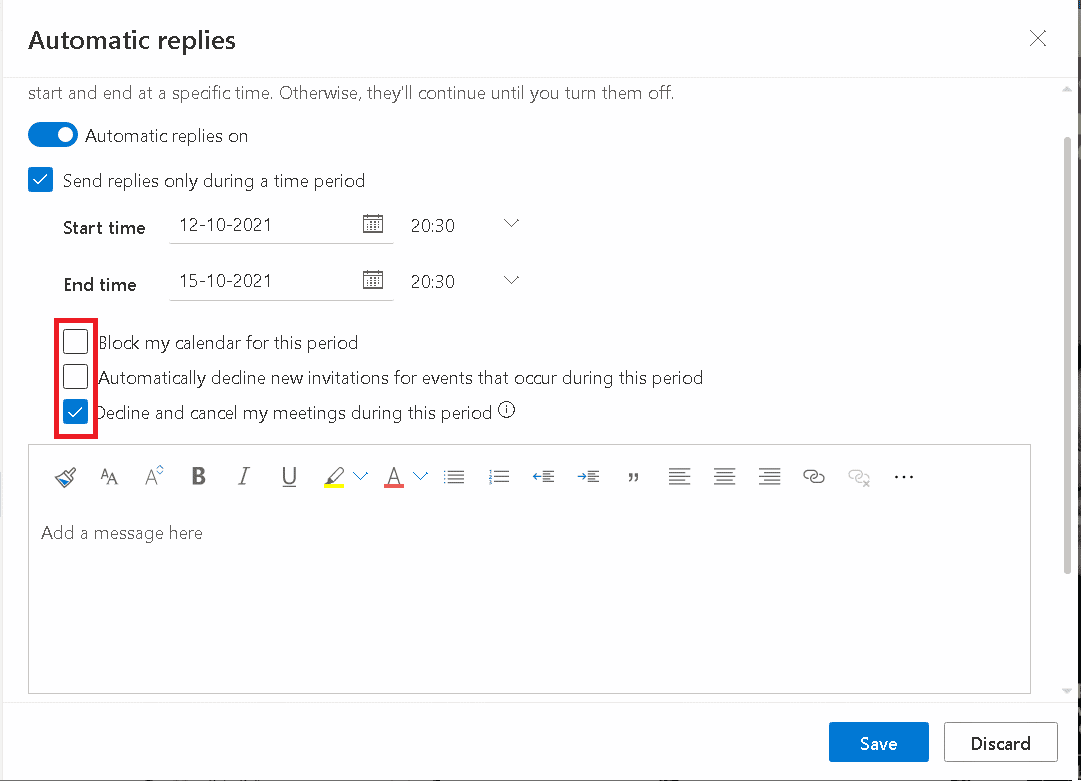This screenshot has width=1081, height=781.
Task: Click the Add a message here text area
Action: [x=529, y=600]
